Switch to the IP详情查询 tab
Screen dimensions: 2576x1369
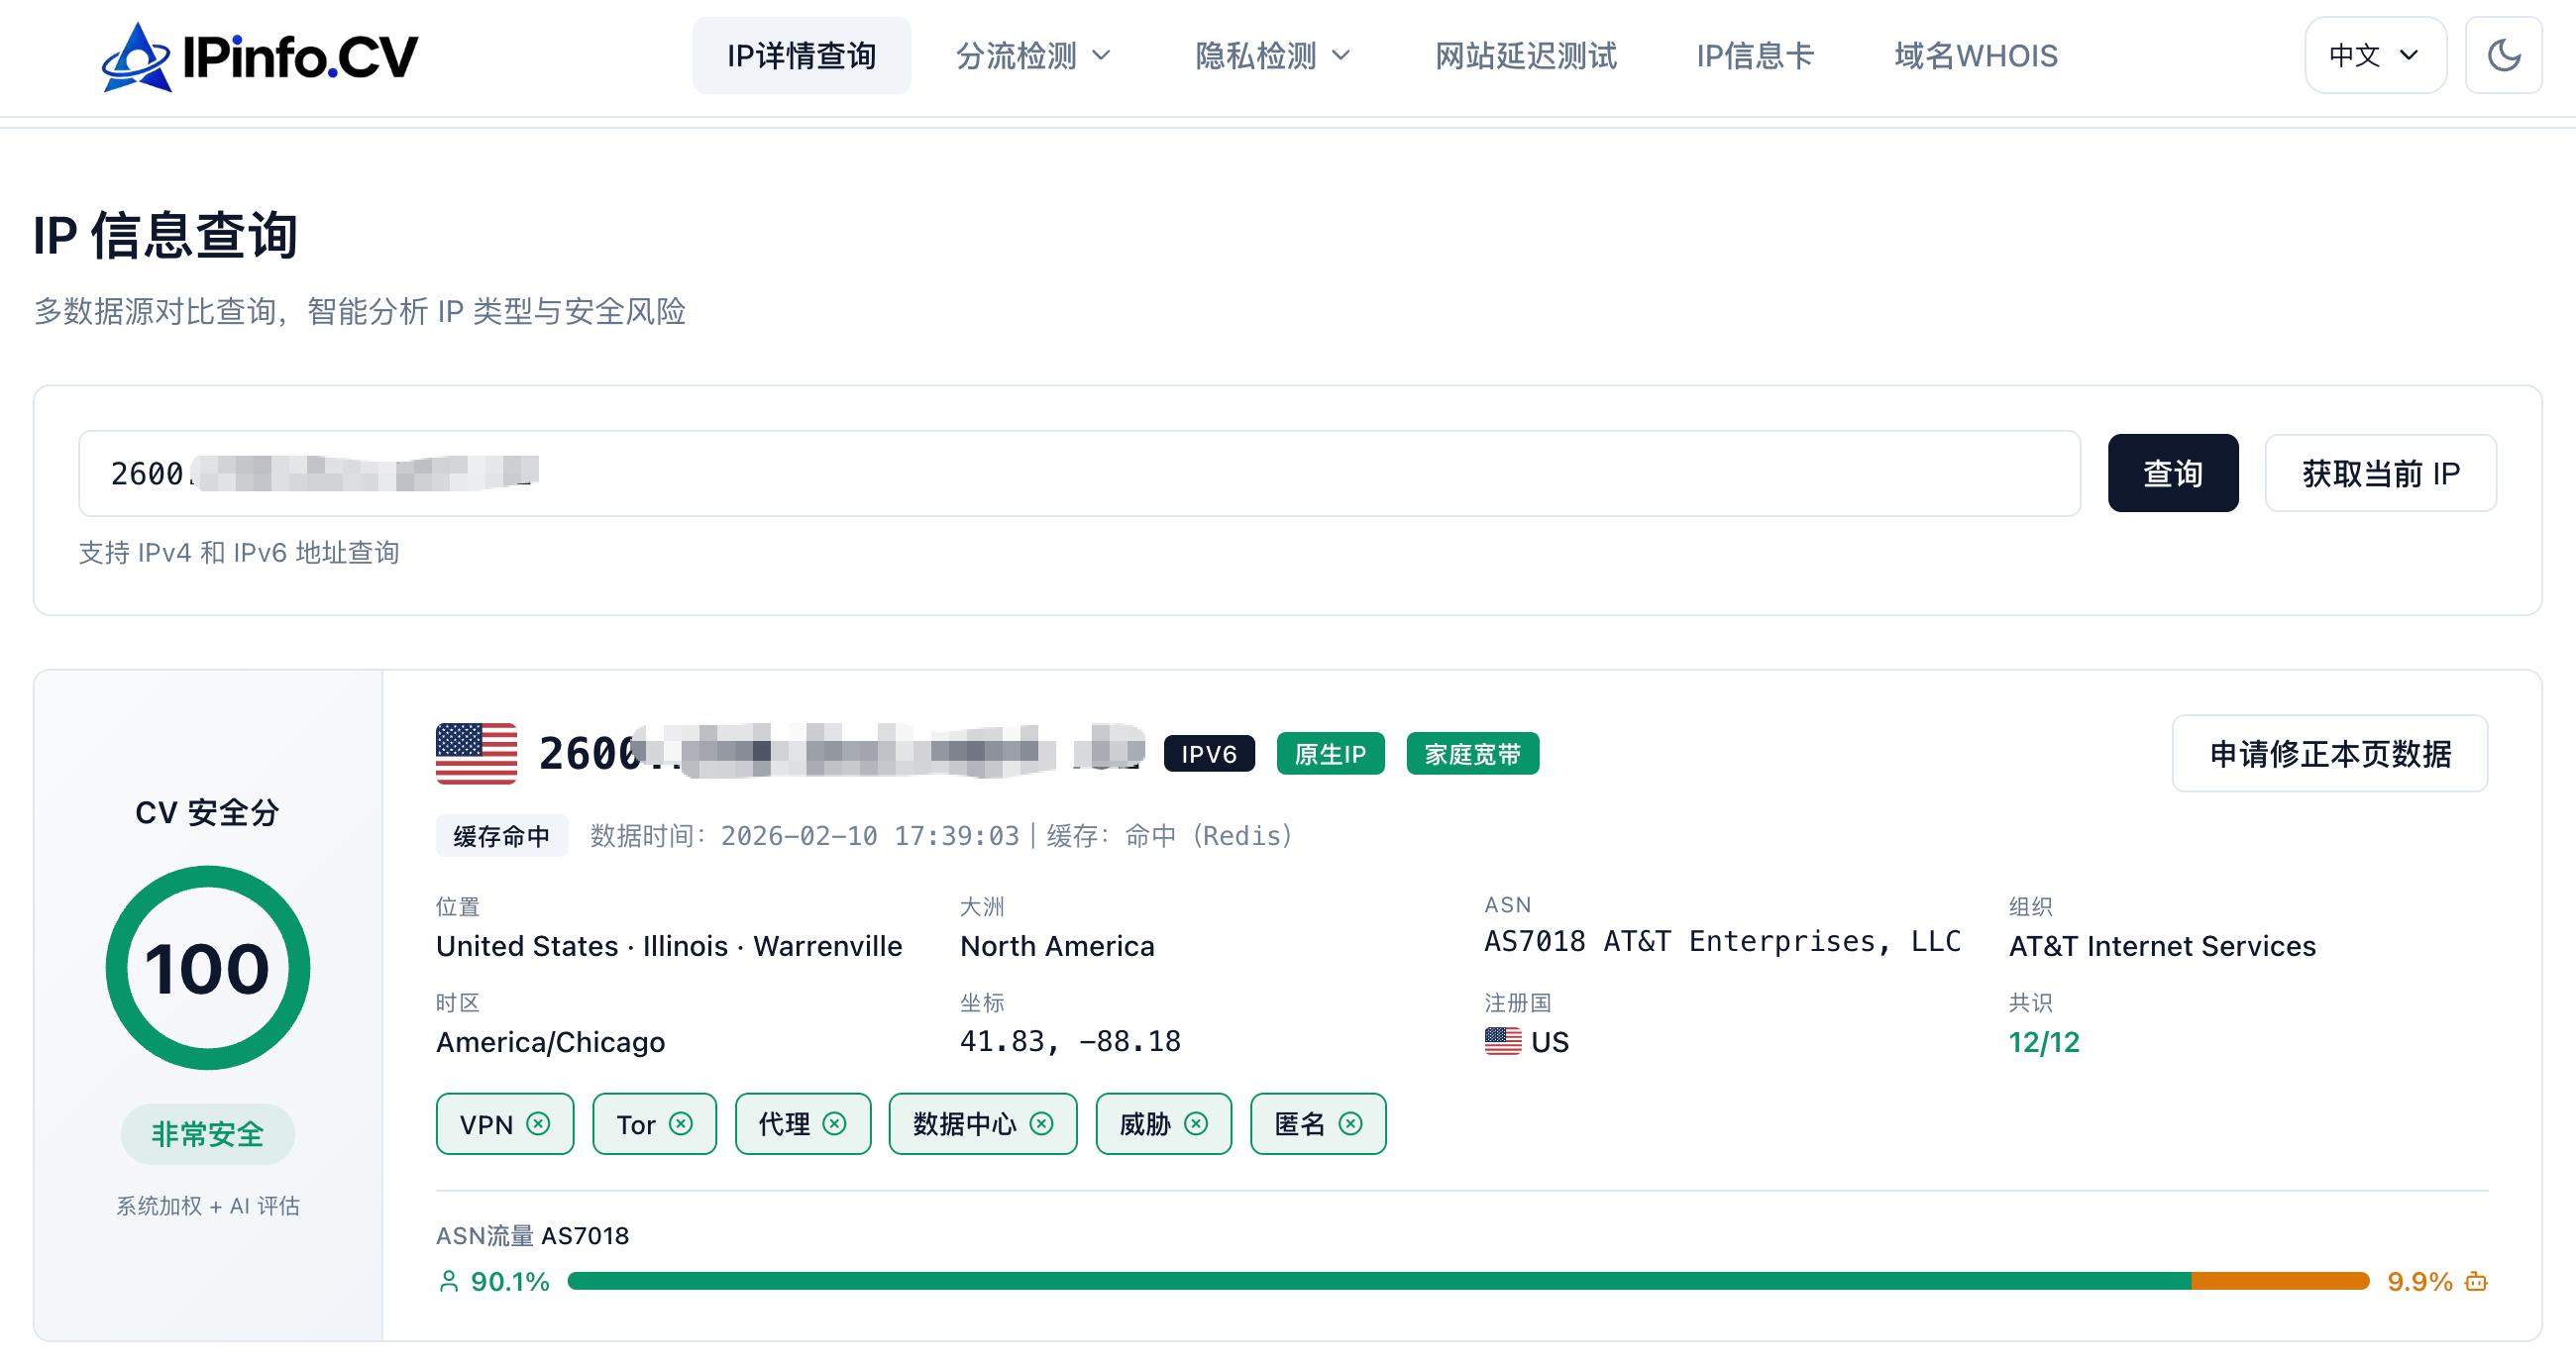point(802,56)
